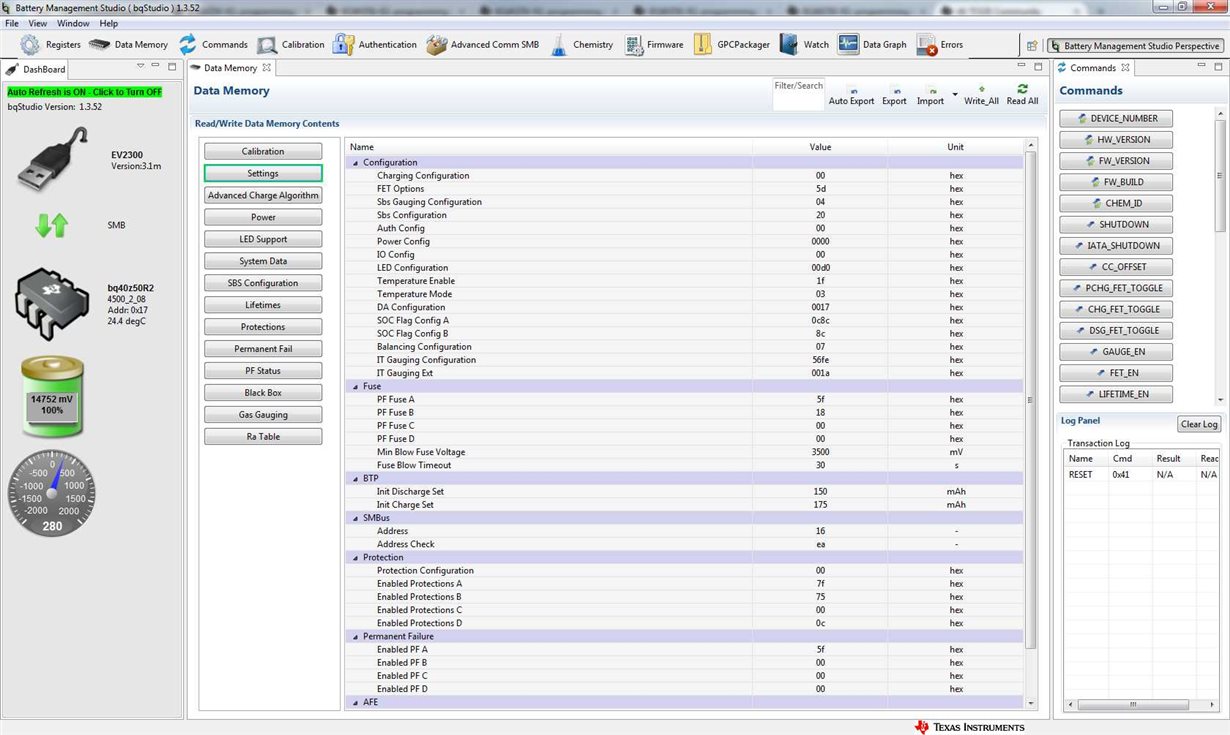Screen dimensions: 1230x735
Task: Click the Battery Management Studio Perspective button
Action: [1136, 46]
